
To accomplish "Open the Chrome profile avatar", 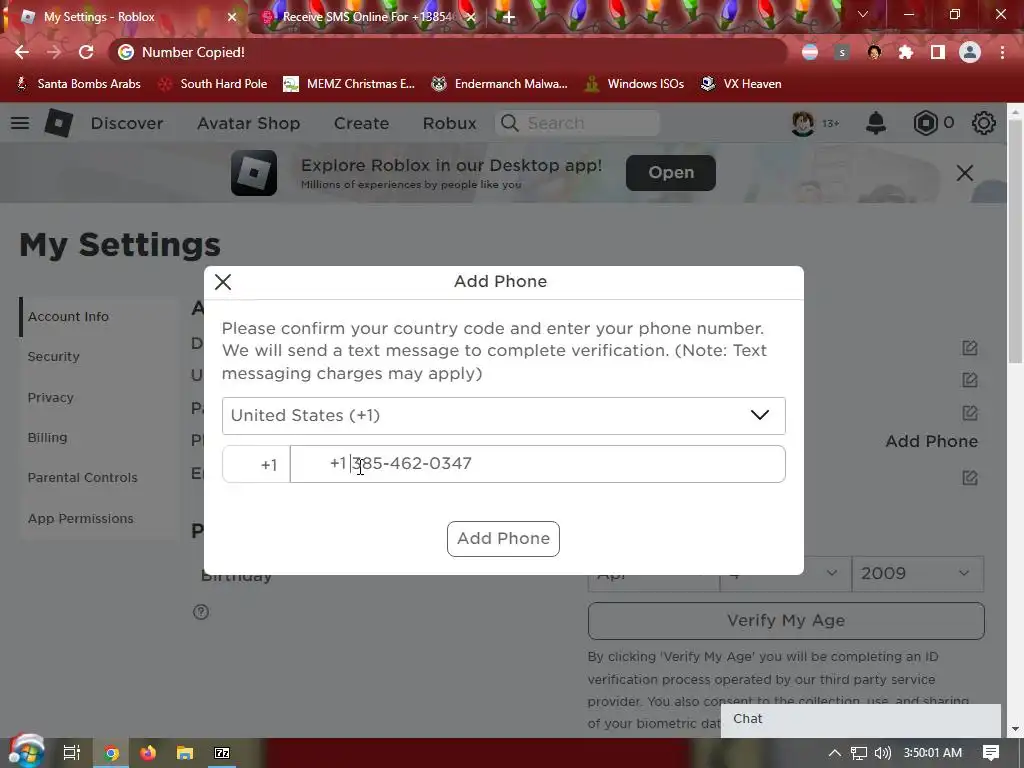I will tap(970, 52).
